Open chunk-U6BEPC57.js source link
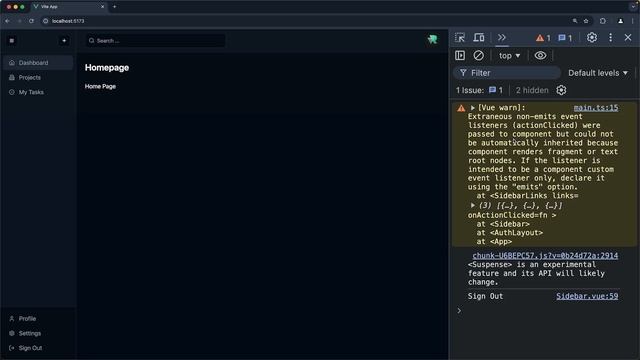 click(x=545, y=256)
